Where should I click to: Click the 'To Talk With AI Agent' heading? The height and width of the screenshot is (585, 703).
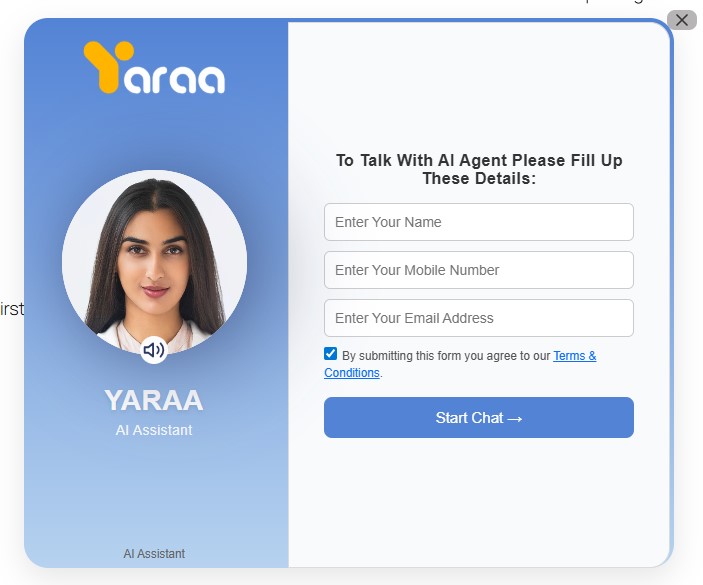[x=479, y=160]
